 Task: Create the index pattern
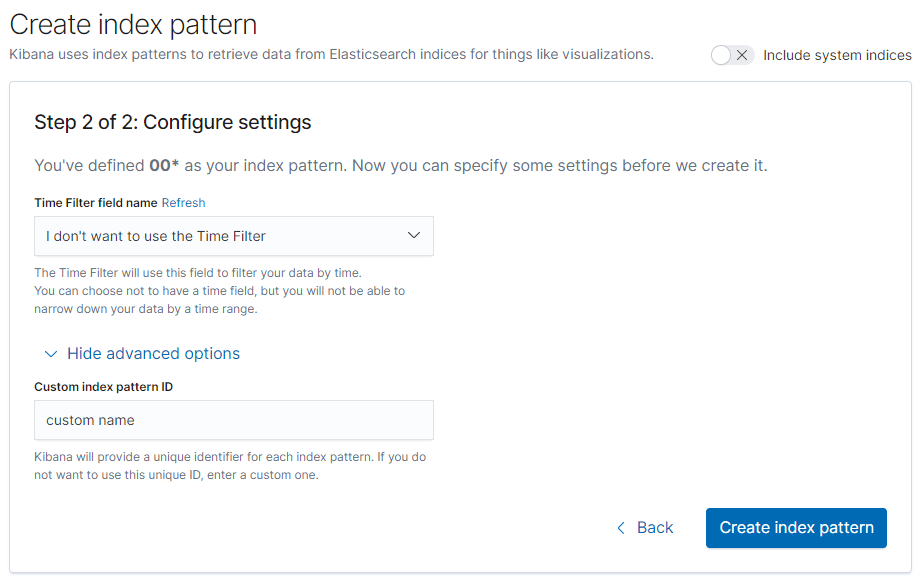pyautogui.click(x=796, y=528)
